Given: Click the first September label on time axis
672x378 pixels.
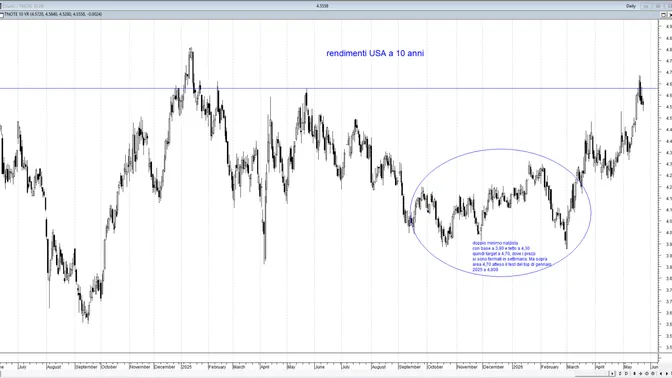Looking at the screenshot, I should point(86,367).
